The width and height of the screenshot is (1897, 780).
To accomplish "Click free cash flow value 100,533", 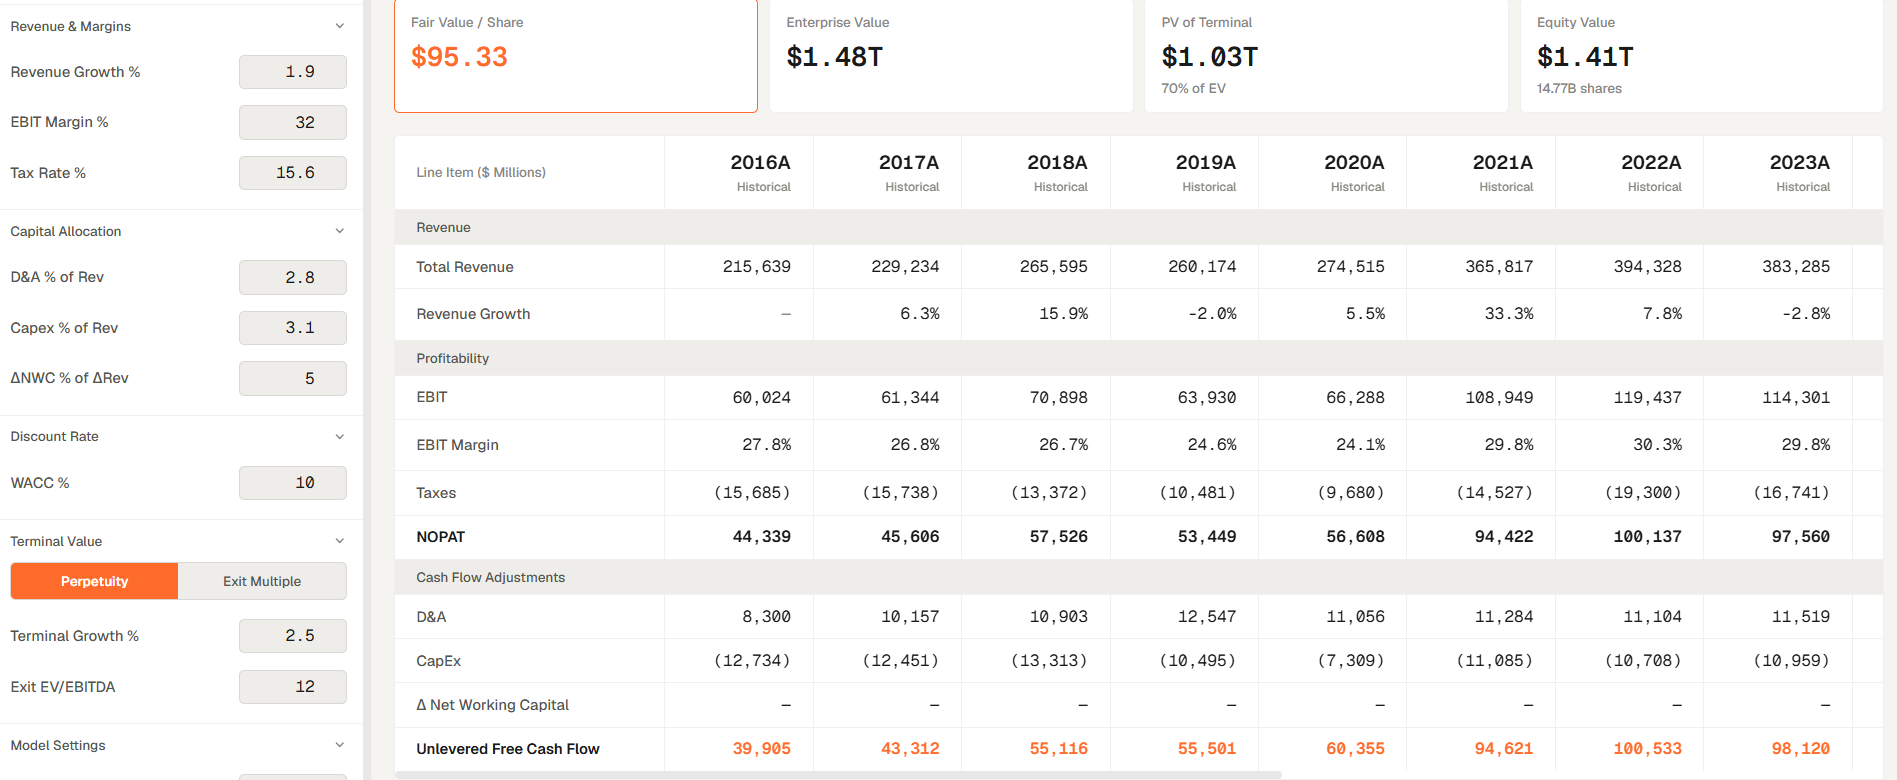I will (x=1648, y=749).
